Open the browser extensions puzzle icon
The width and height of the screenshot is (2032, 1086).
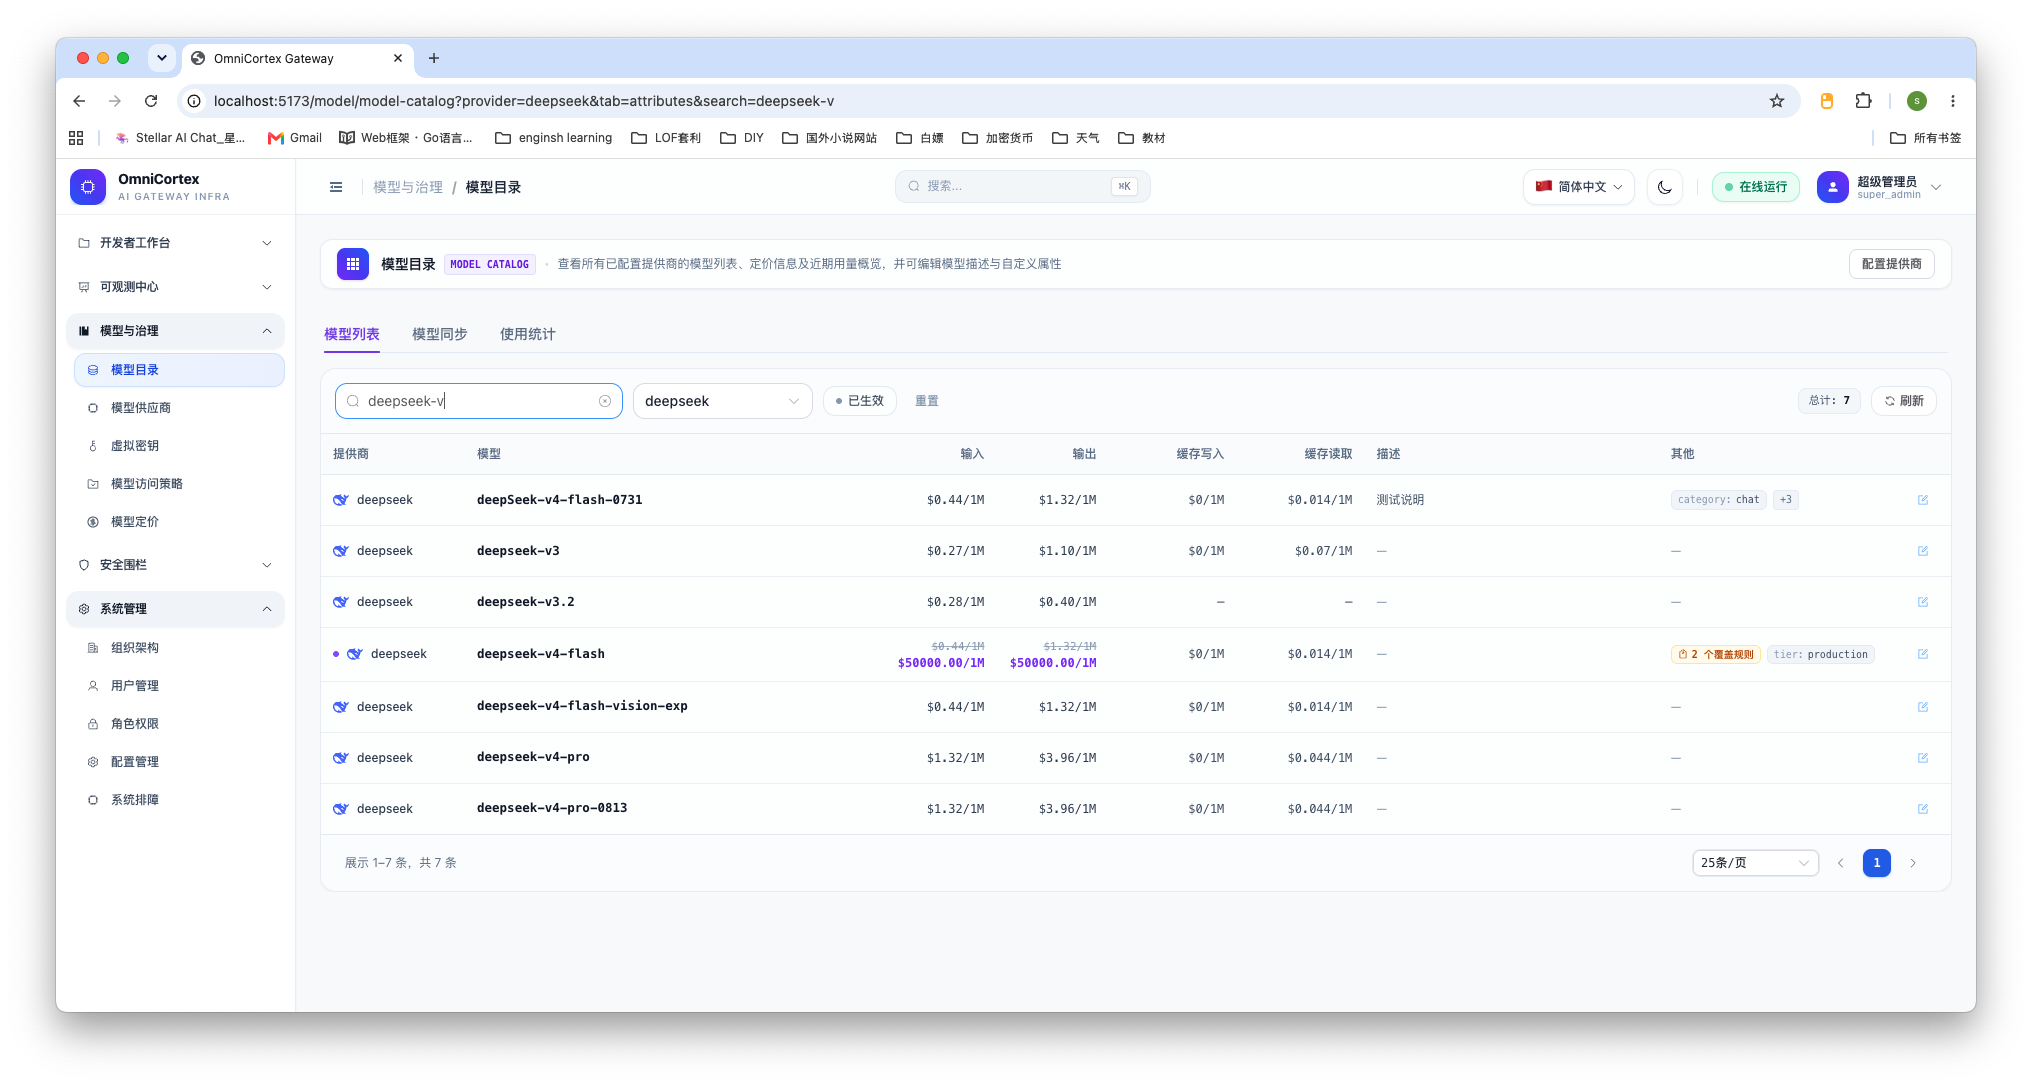tap(1863, 101)
